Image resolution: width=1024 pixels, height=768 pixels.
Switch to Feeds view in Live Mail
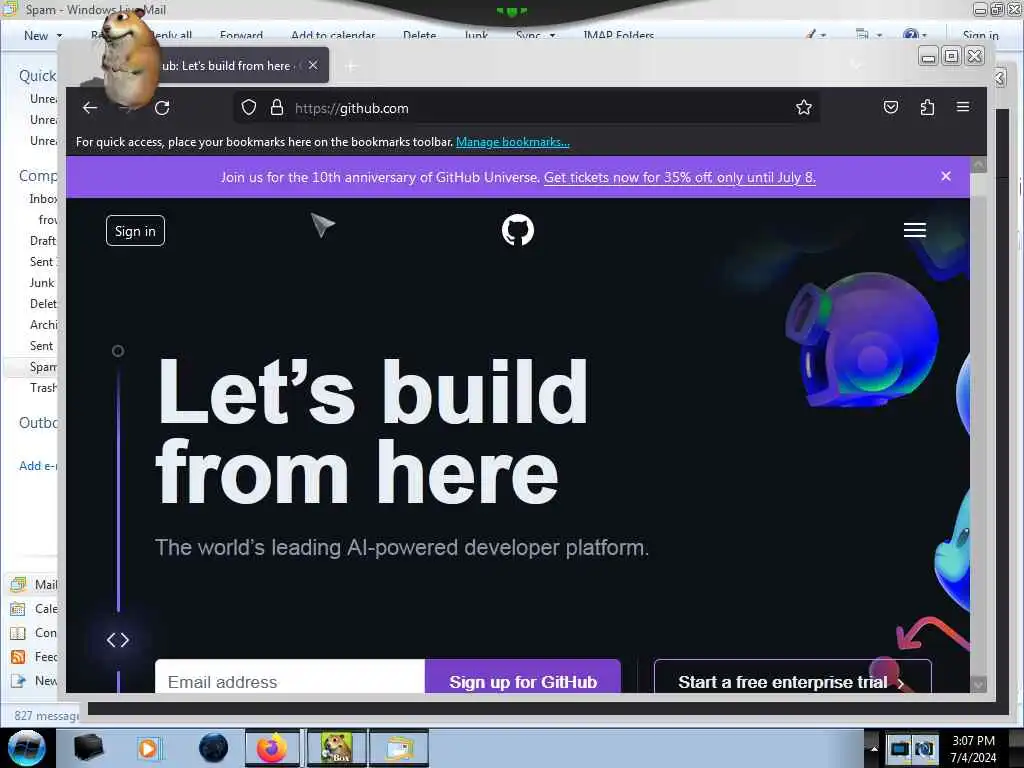[x=34, y=657]
